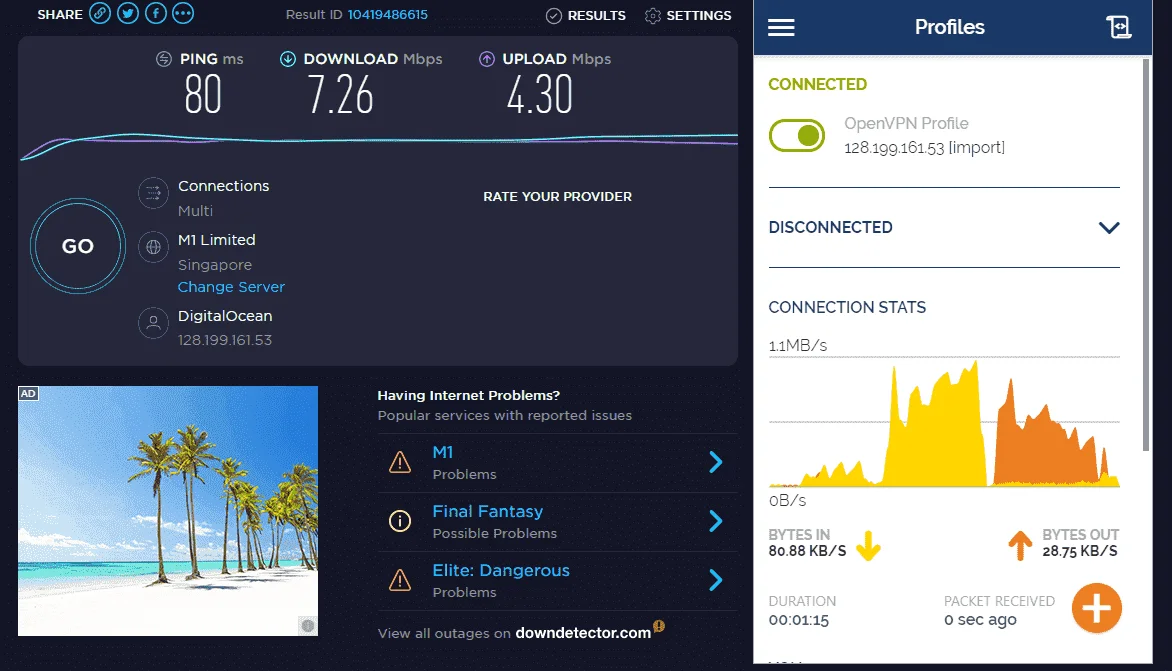Click the downdetector exclamation badge
The width and height of the screenshot is (1172, 671).
coord(659,626)
